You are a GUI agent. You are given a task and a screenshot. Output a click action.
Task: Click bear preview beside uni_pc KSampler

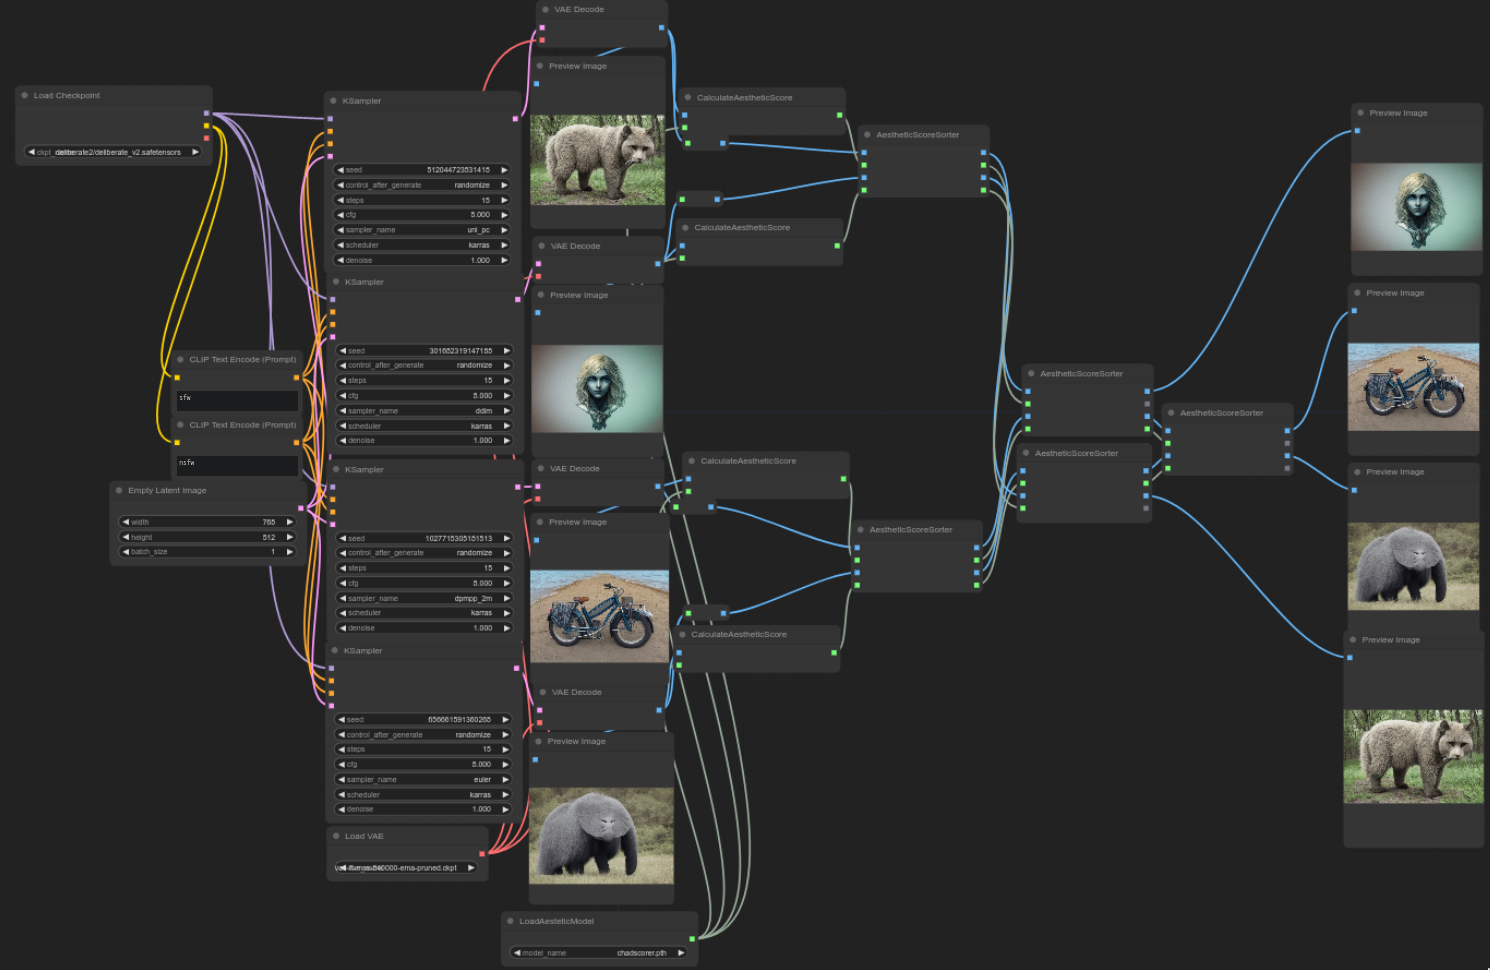[597, 160]
